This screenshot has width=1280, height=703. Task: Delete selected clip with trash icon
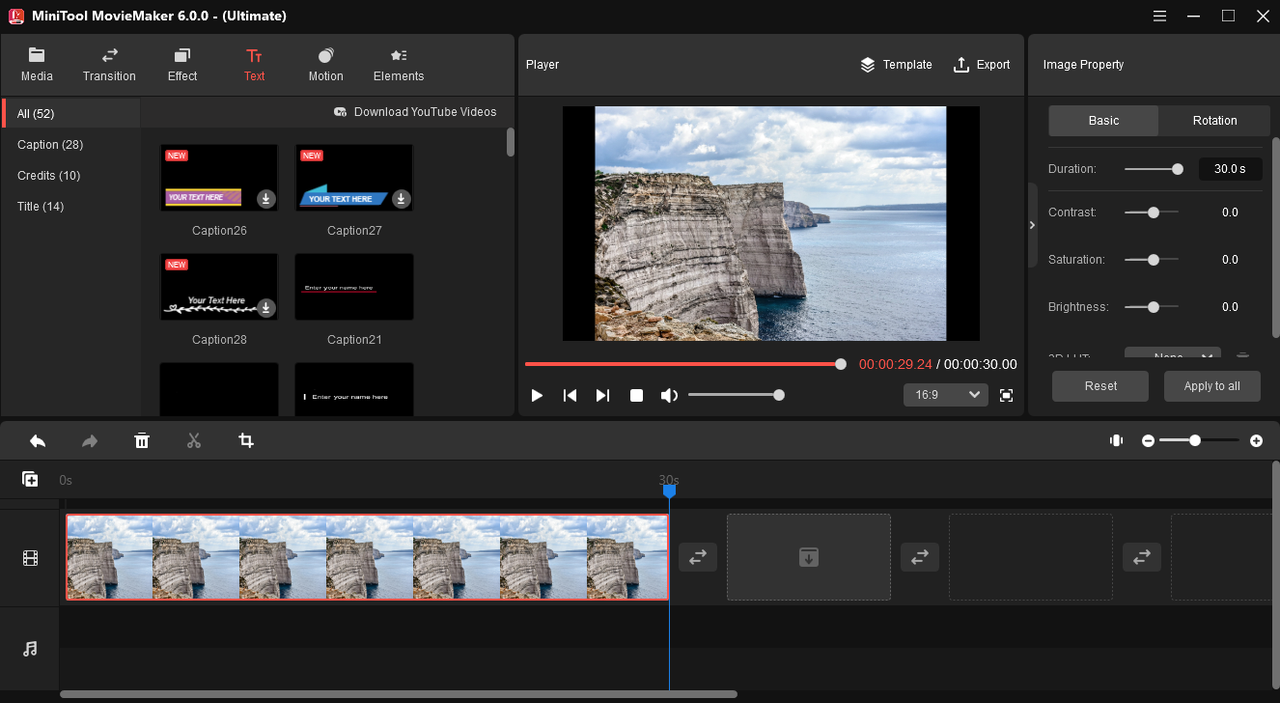[142, 441]
